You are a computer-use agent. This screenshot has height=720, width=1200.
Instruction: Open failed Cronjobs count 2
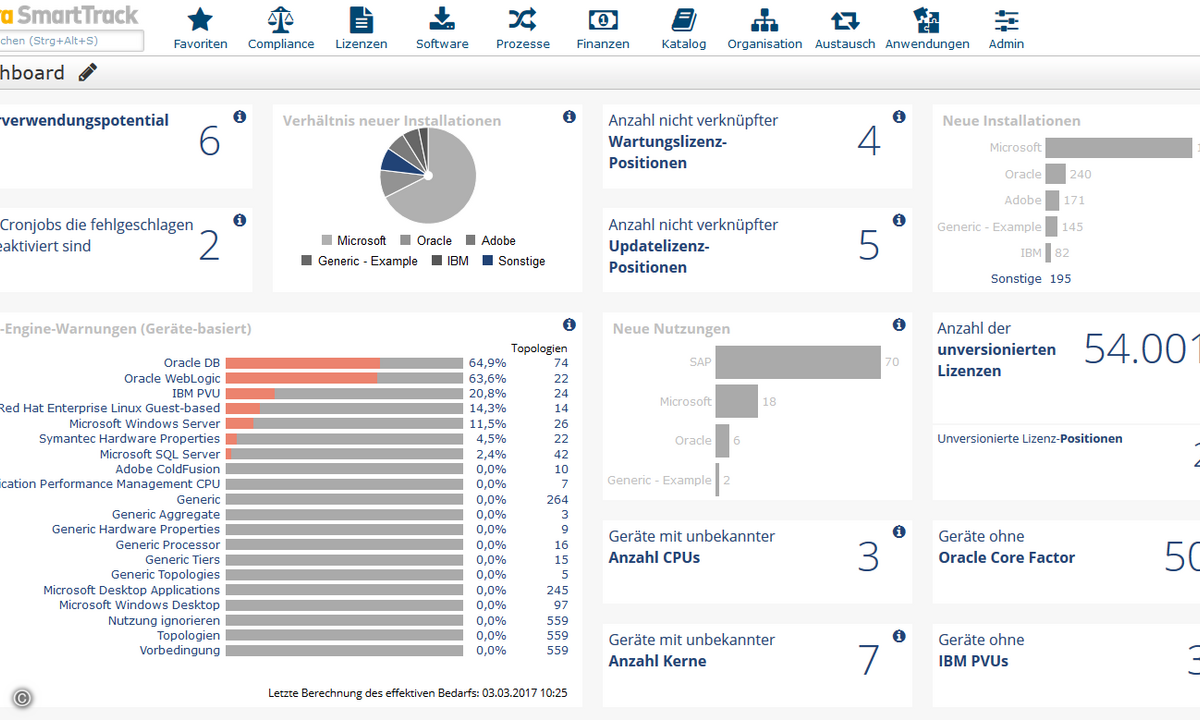click(x=209, y=245)
